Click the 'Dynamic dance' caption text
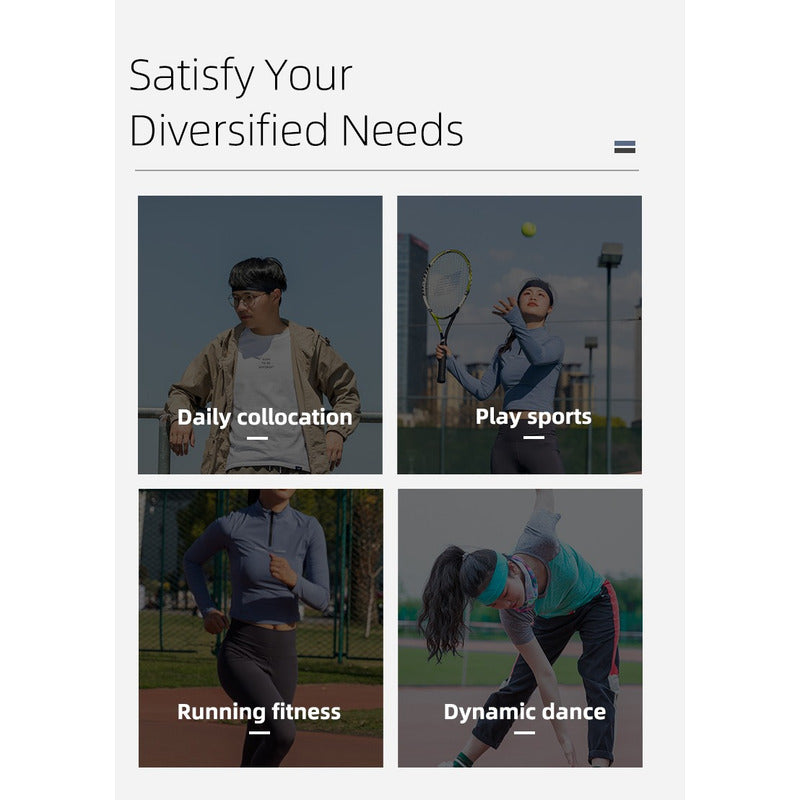800x800 pixels. click(524, 712)
